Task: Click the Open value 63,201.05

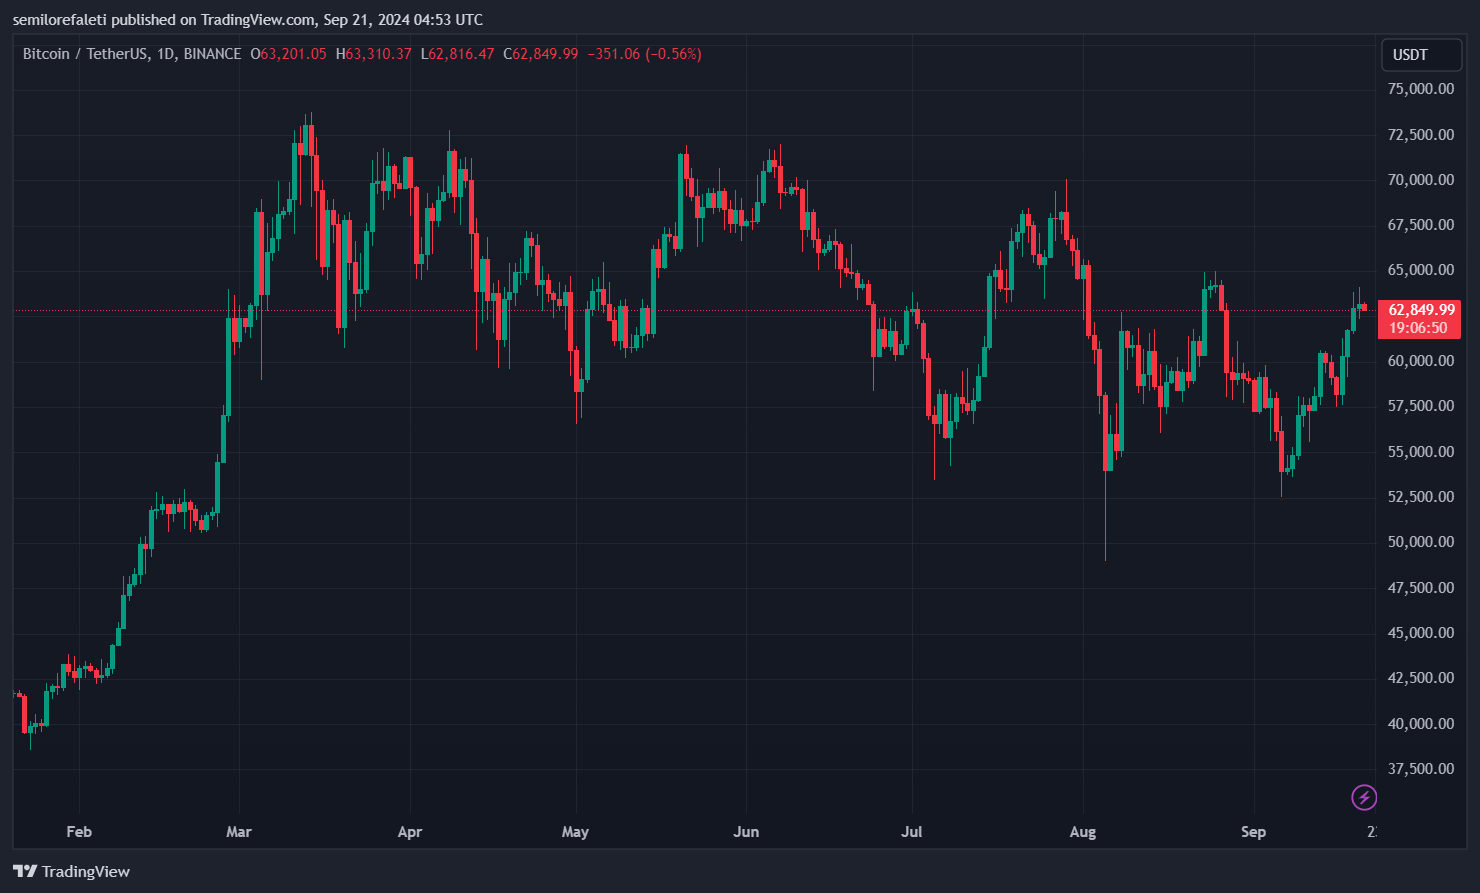Action: click(293, 54)
